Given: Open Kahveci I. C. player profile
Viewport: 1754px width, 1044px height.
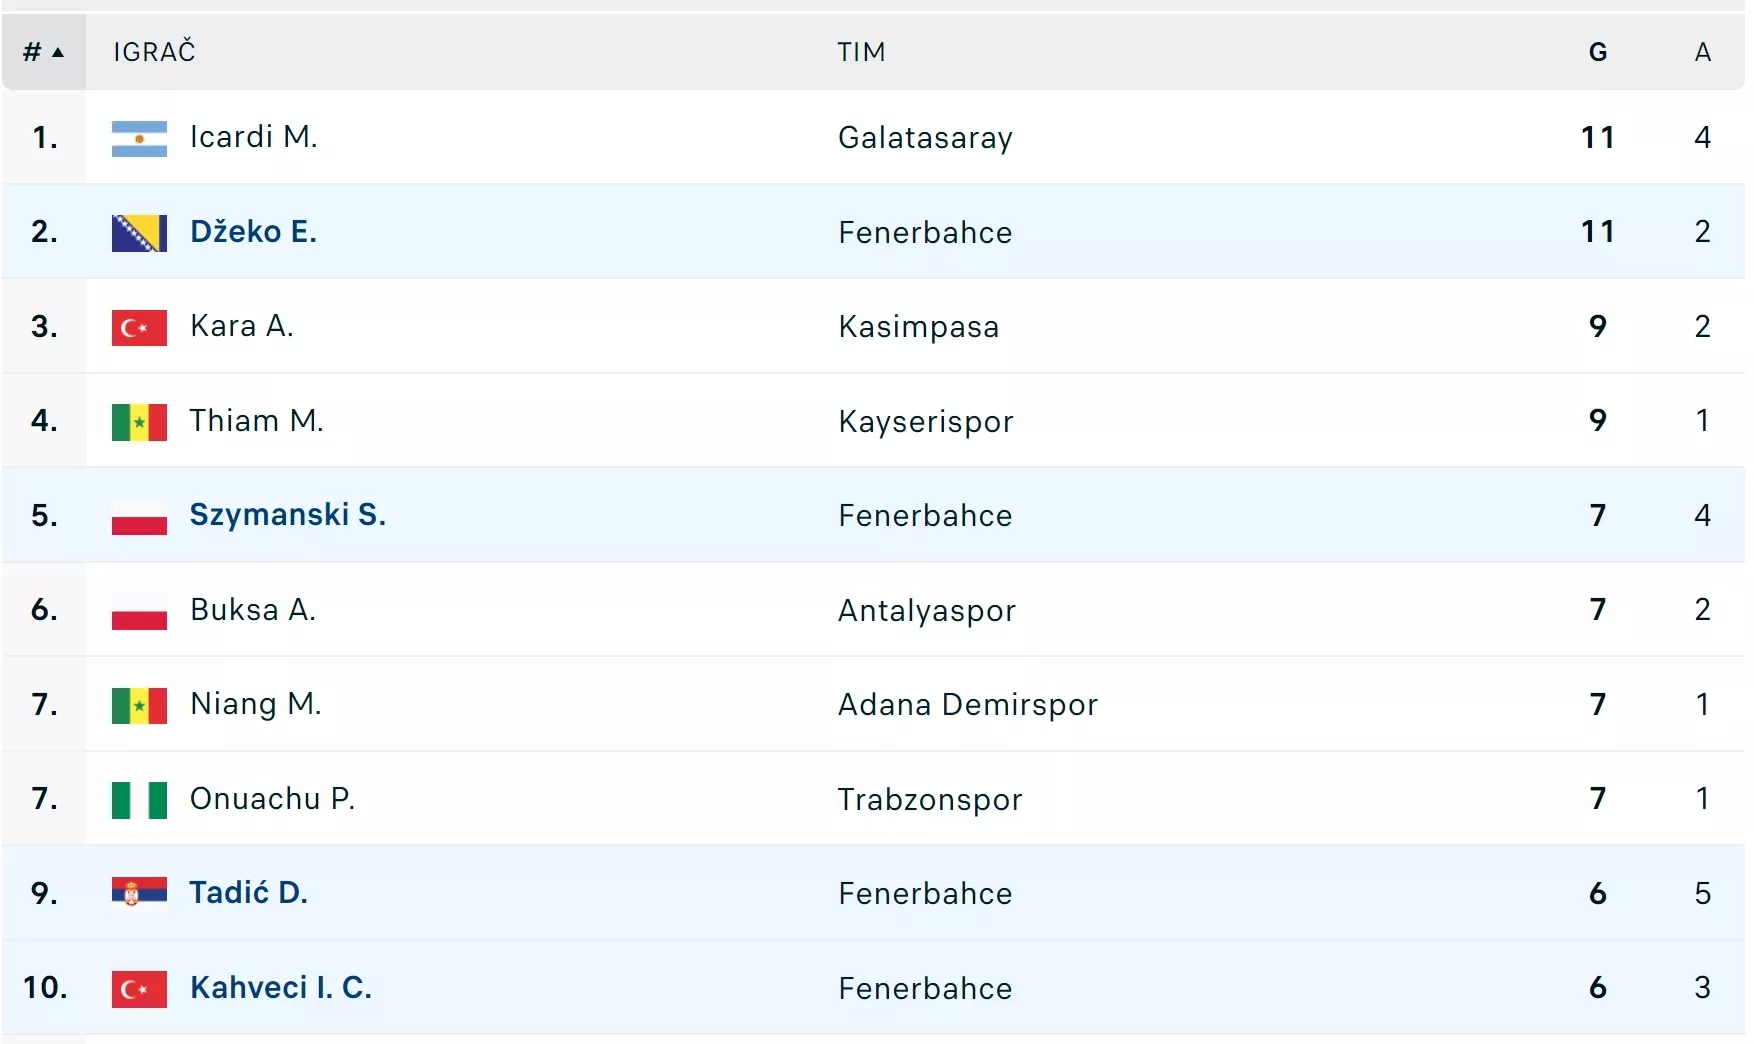Looking at the screenshot, I should click(x=280, y=988).
